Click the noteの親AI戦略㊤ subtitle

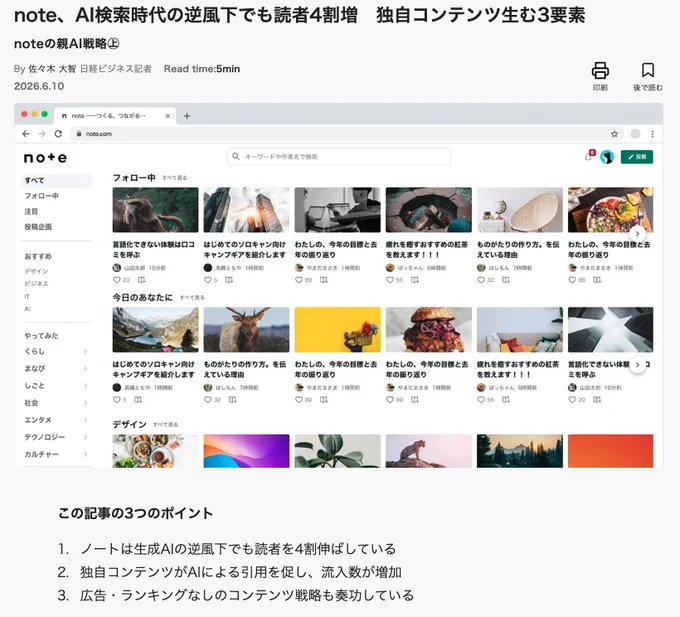[x=66, y=44]
